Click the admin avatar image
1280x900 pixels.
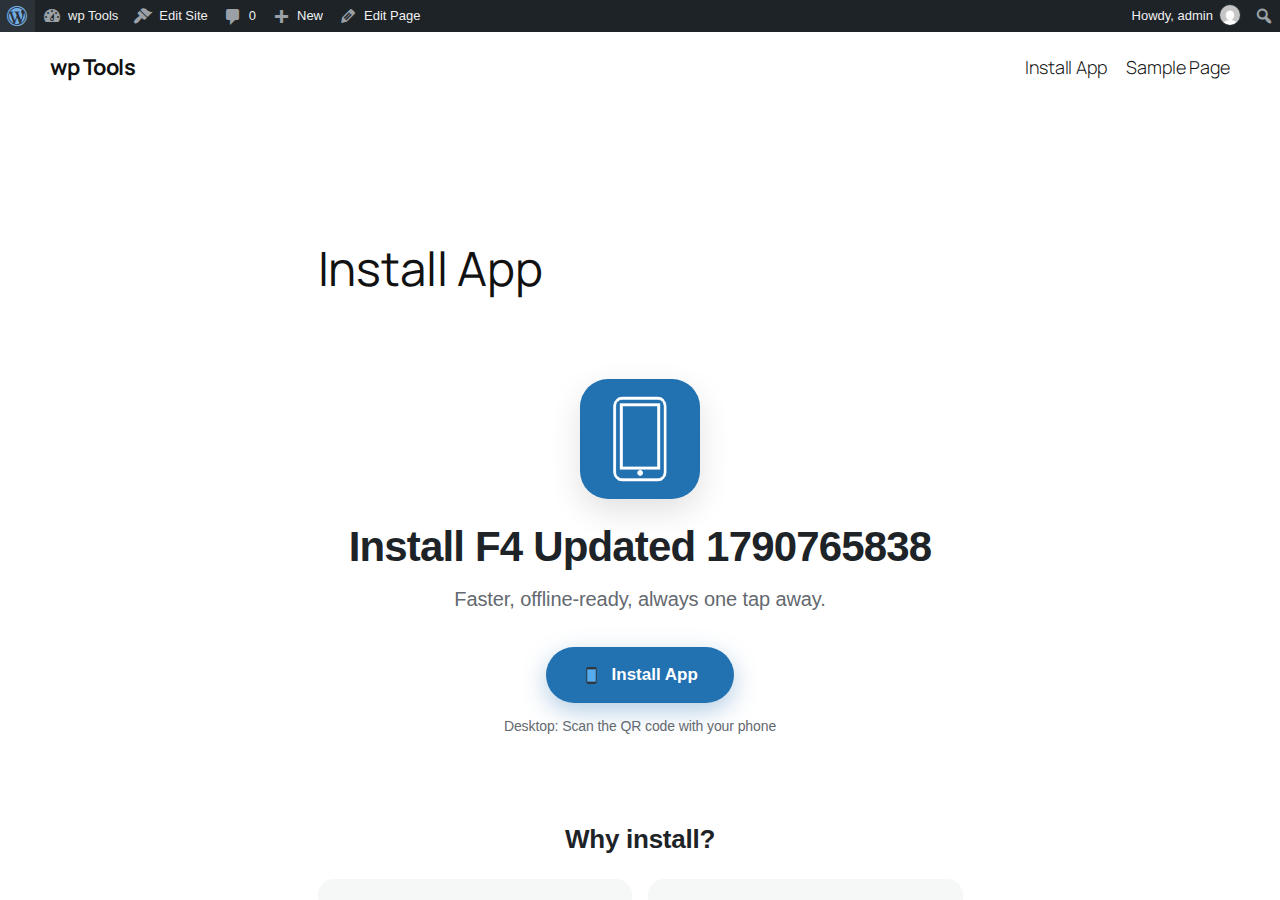(1230, 16)
